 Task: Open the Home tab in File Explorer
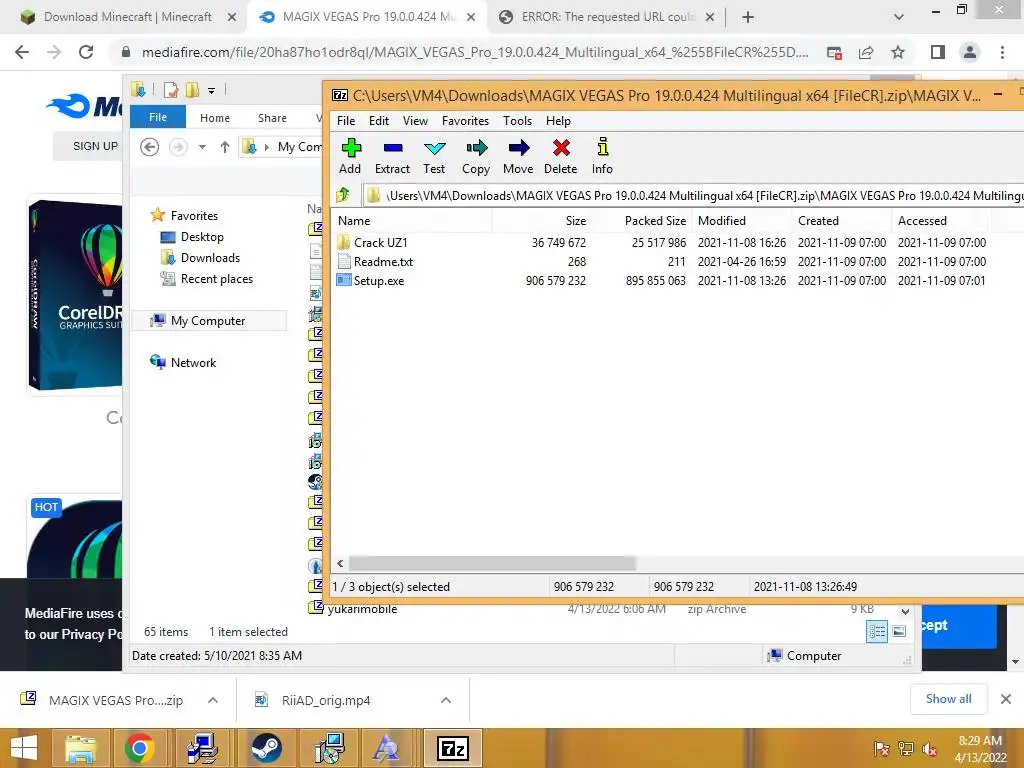215,118
